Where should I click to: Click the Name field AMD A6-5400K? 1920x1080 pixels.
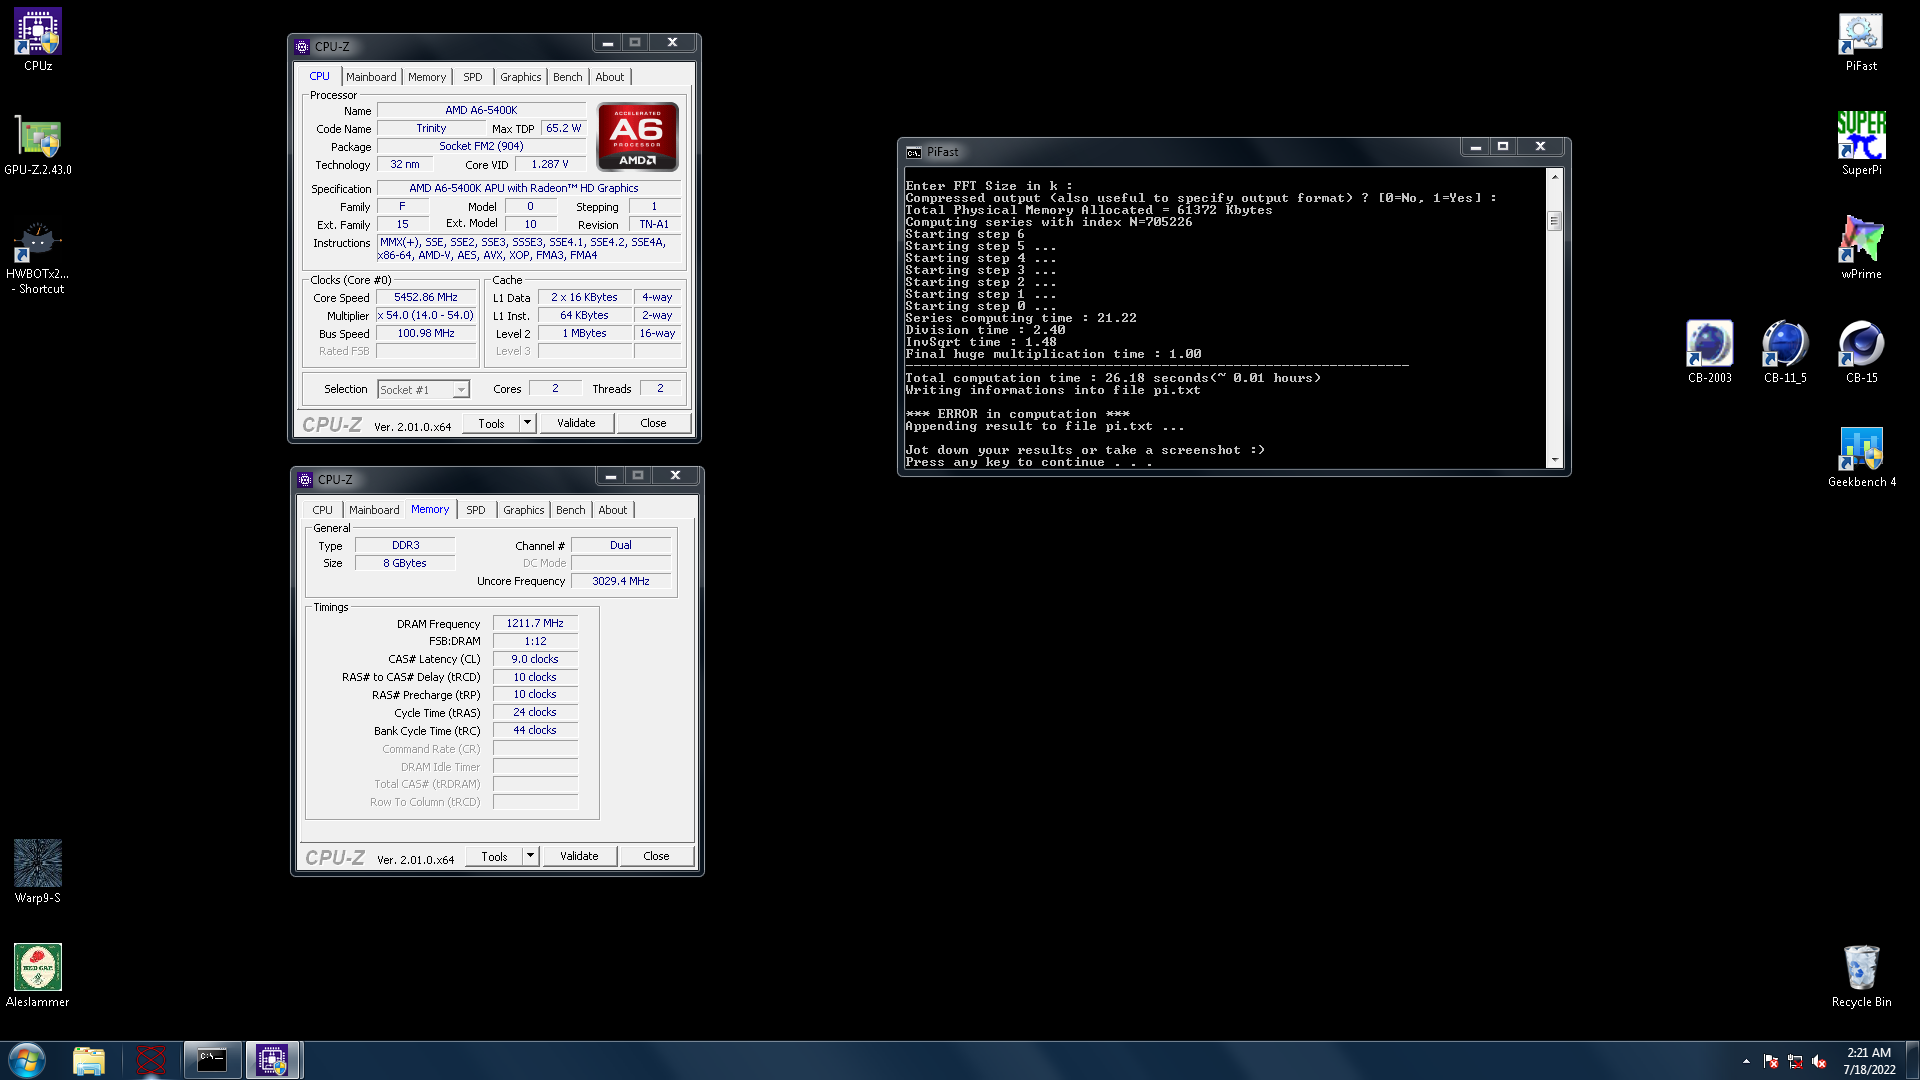tap(481, 111)
